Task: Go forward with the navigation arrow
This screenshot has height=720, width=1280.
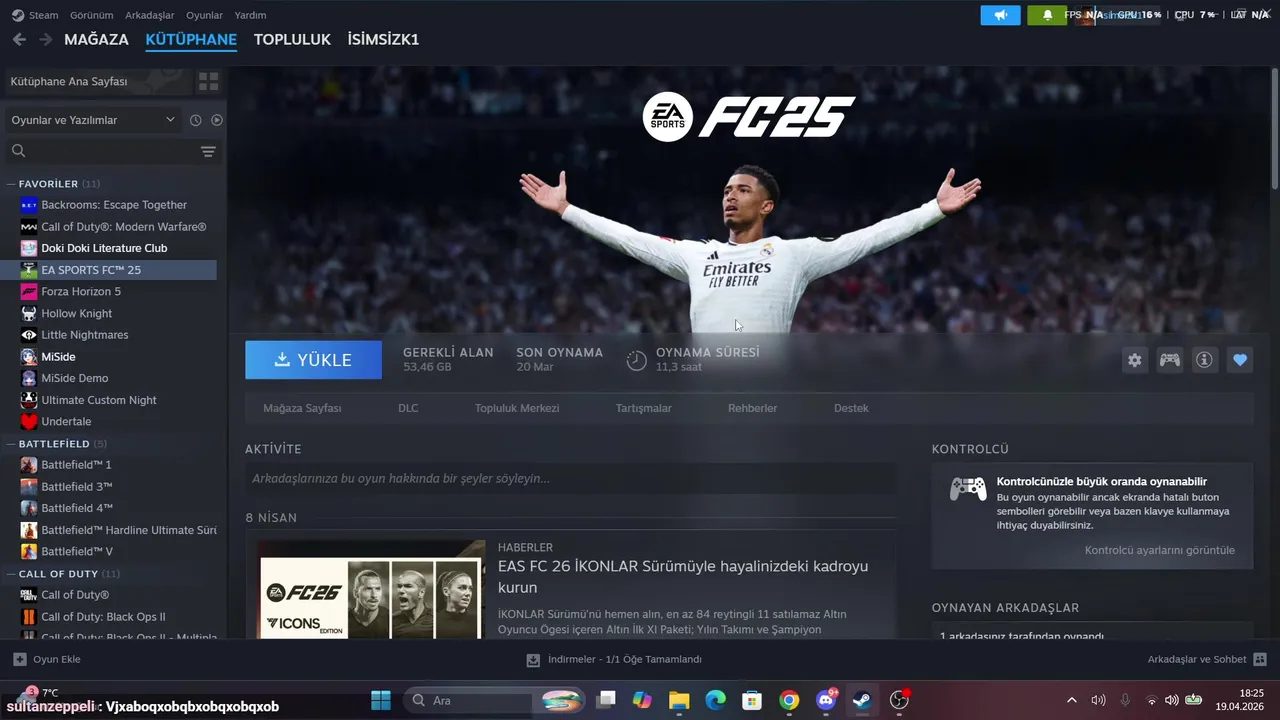Action: pyautogui.click(x=45, y=39)
